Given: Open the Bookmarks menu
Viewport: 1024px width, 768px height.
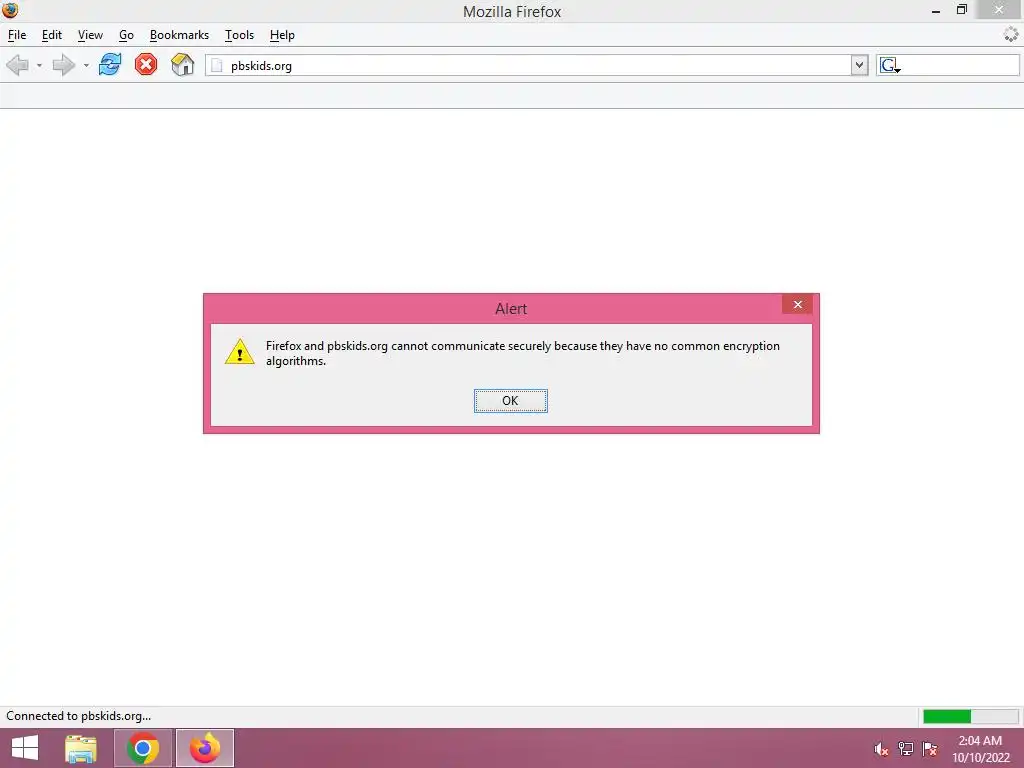Looking at the screenshot, I should click(x=179, y=35).
